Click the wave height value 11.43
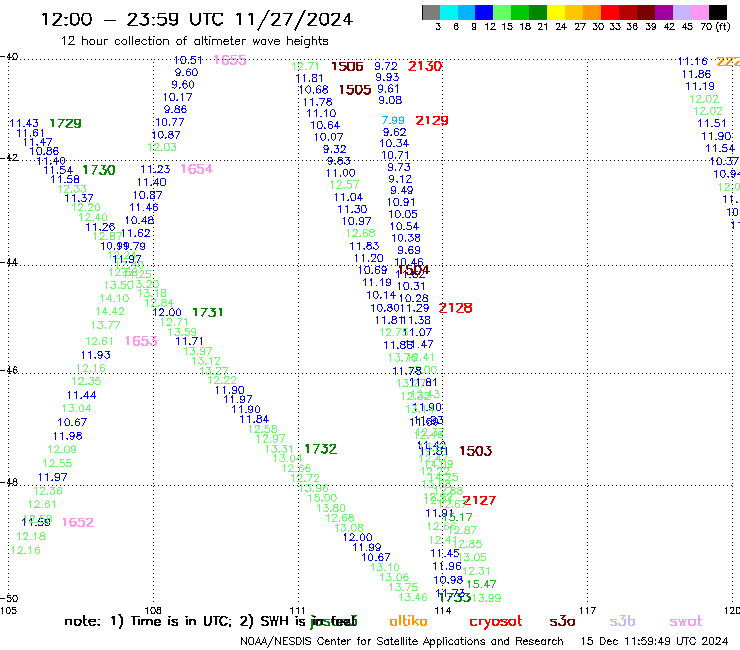The width and height of the screenshot is (740, 650). 24,123
